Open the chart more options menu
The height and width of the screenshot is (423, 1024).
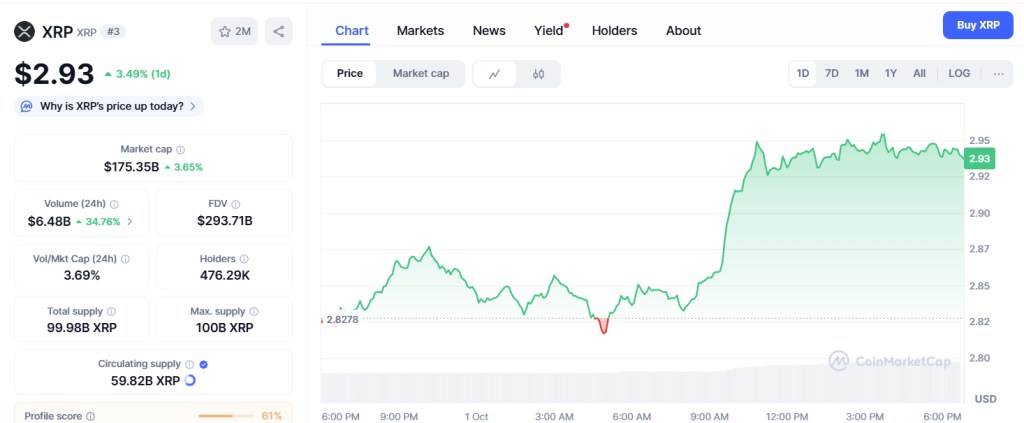click(998, 73)
